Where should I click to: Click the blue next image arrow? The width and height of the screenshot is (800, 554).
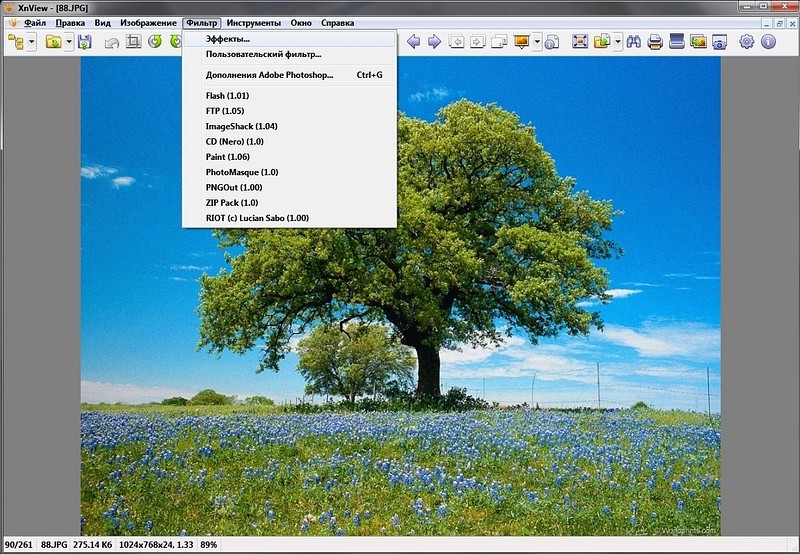click(x=434, y=42)
